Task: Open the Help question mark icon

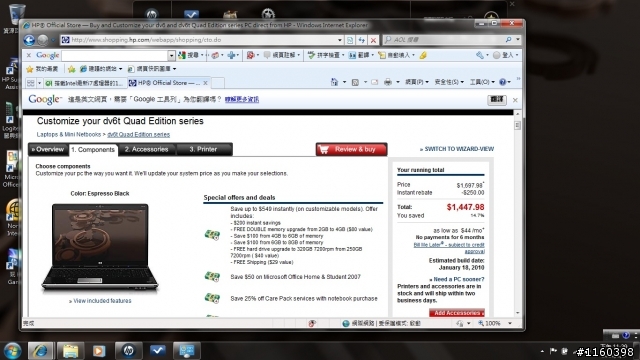Action: pos(502,82)
